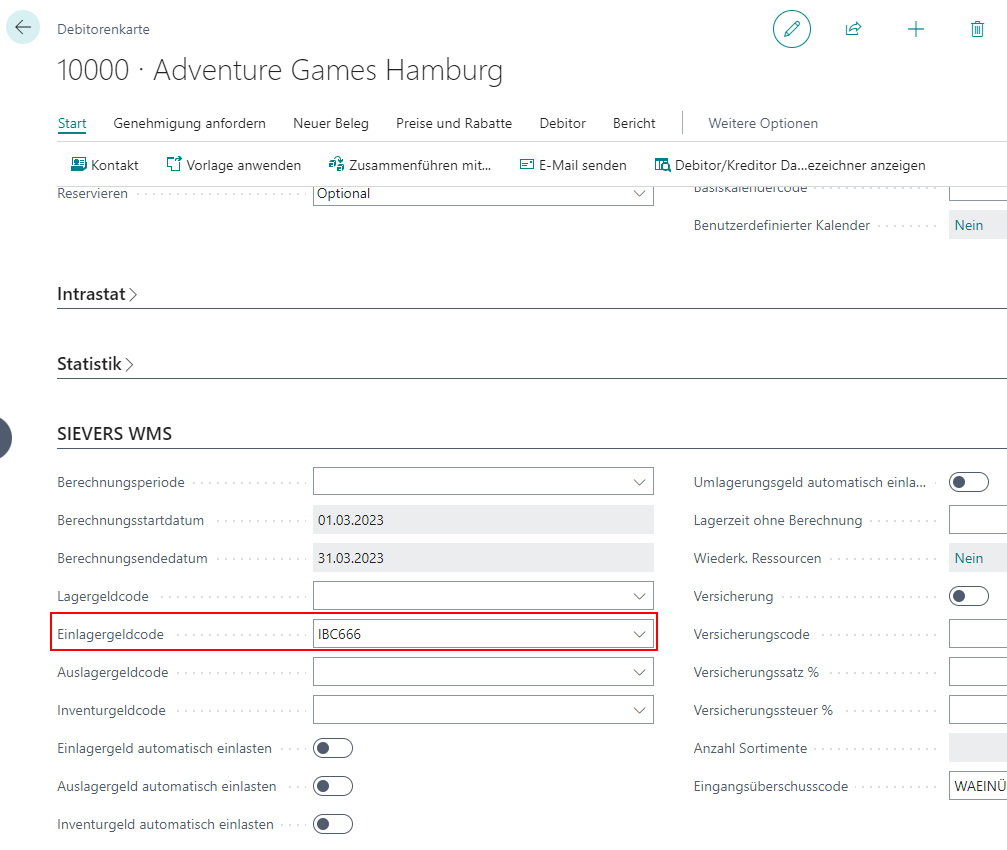The width and height of the screenshot is (1007, 850).
Task: Open the Kontakt action
Action: coord(104,165)
